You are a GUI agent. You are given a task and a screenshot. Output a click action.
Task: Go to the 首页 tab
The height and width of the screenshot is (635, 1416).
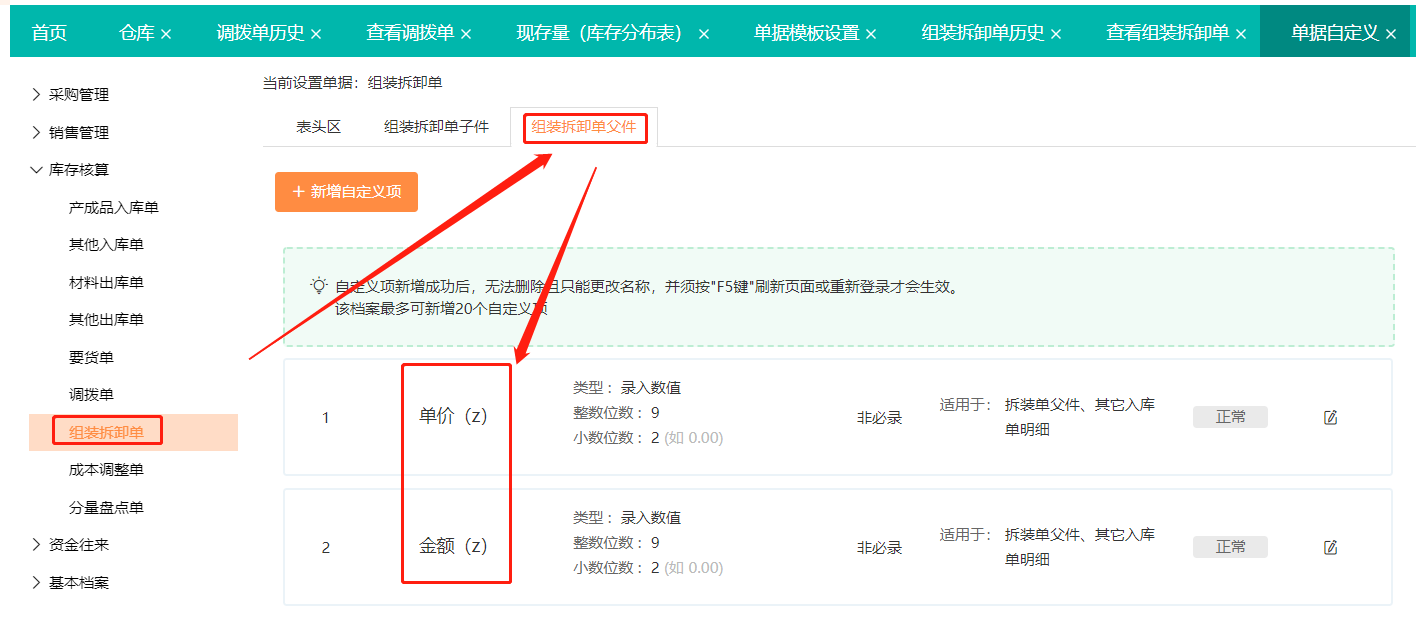coord(49,33)
